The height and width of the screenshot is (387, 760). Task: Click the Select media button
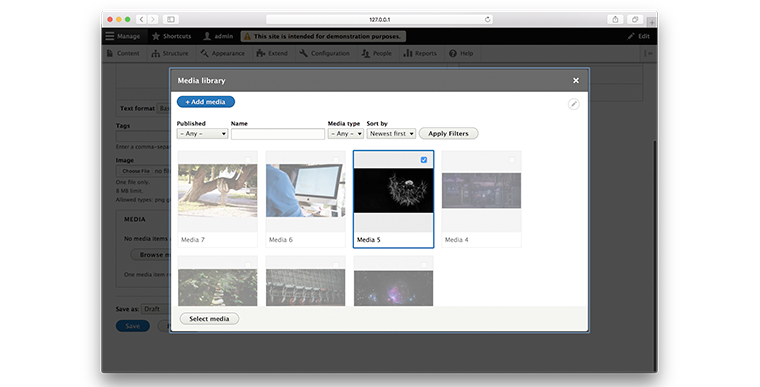click(209, 319)
